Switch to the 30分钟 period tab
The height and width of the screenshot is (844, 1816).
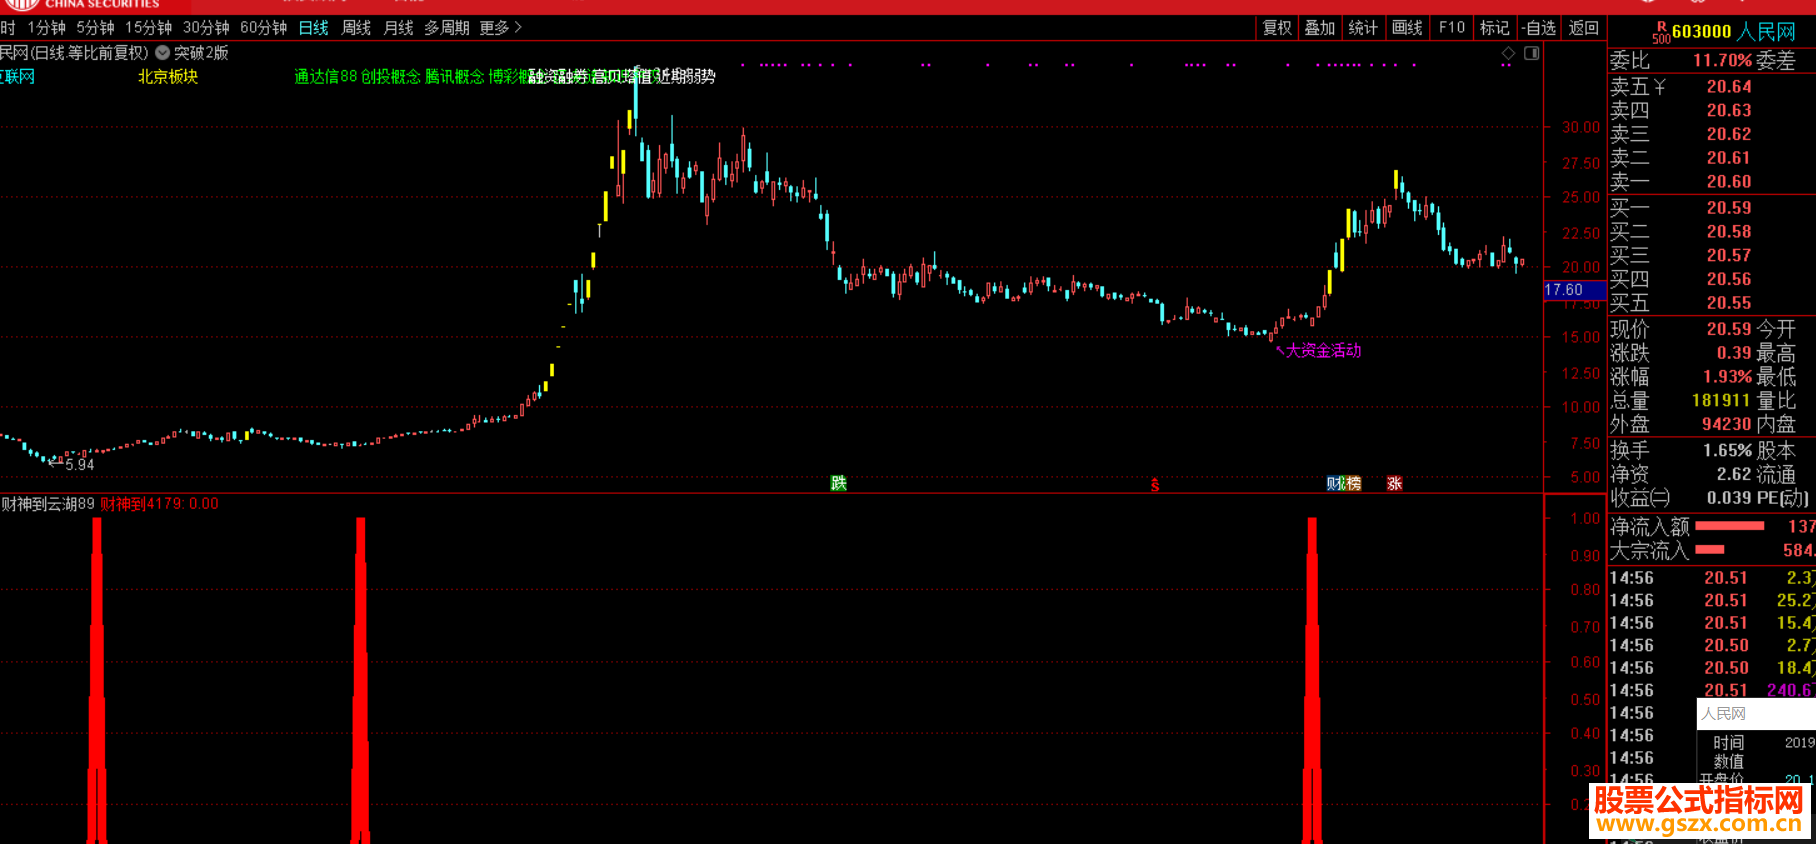click(x=206, y=28)
